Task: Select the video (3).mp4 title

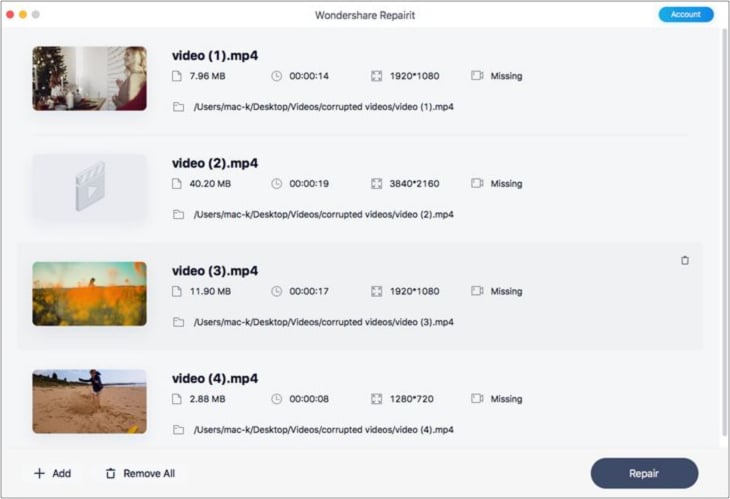Action: tap(215, 270)
